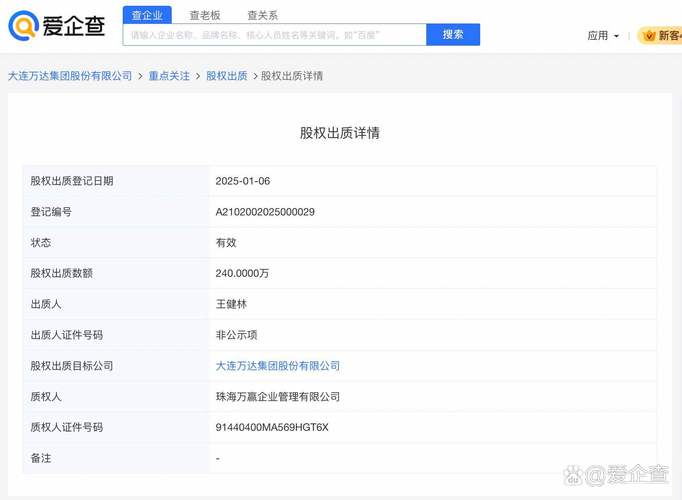This screenshot has width=682, height=500.
Task: Click the pledgor name 王健林
Action: click(x=230, y=304)
